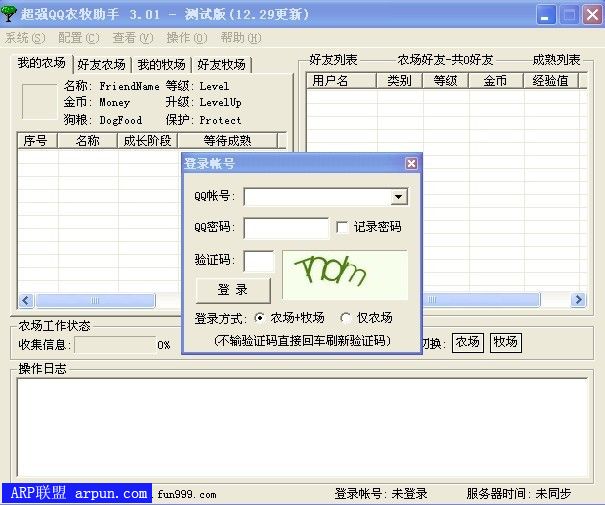Click the 好友列表 label

pyautogui.click(x=333, y=60)
